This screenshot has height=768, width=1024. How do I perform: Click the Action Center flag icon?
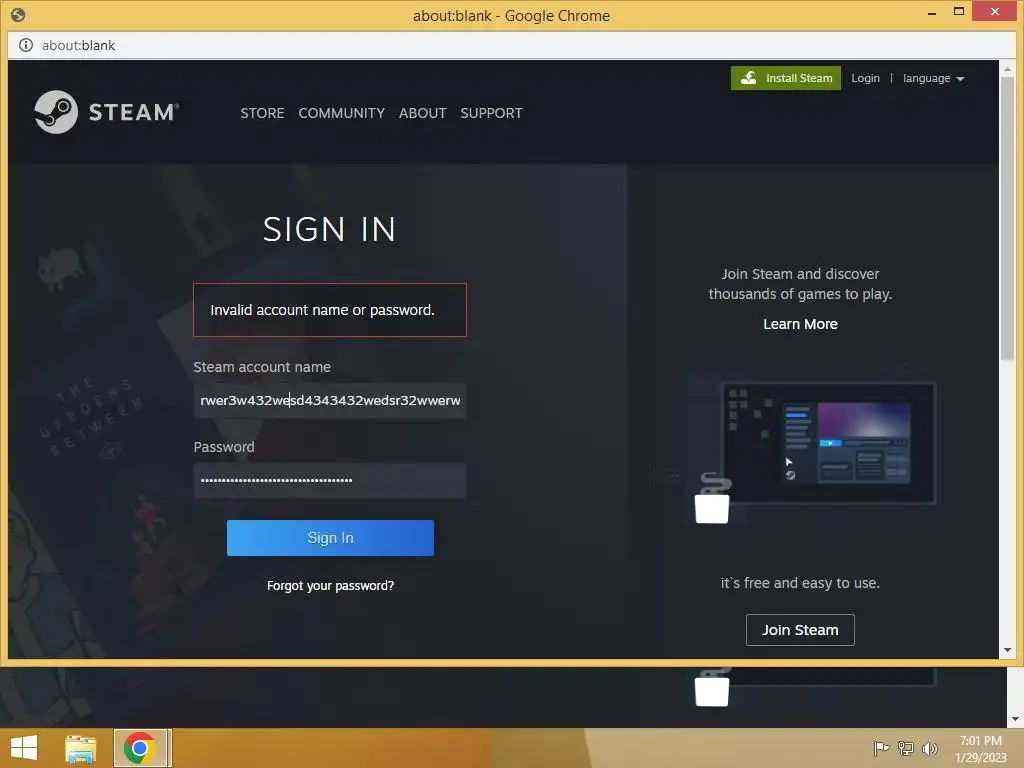tap(881, 748)
